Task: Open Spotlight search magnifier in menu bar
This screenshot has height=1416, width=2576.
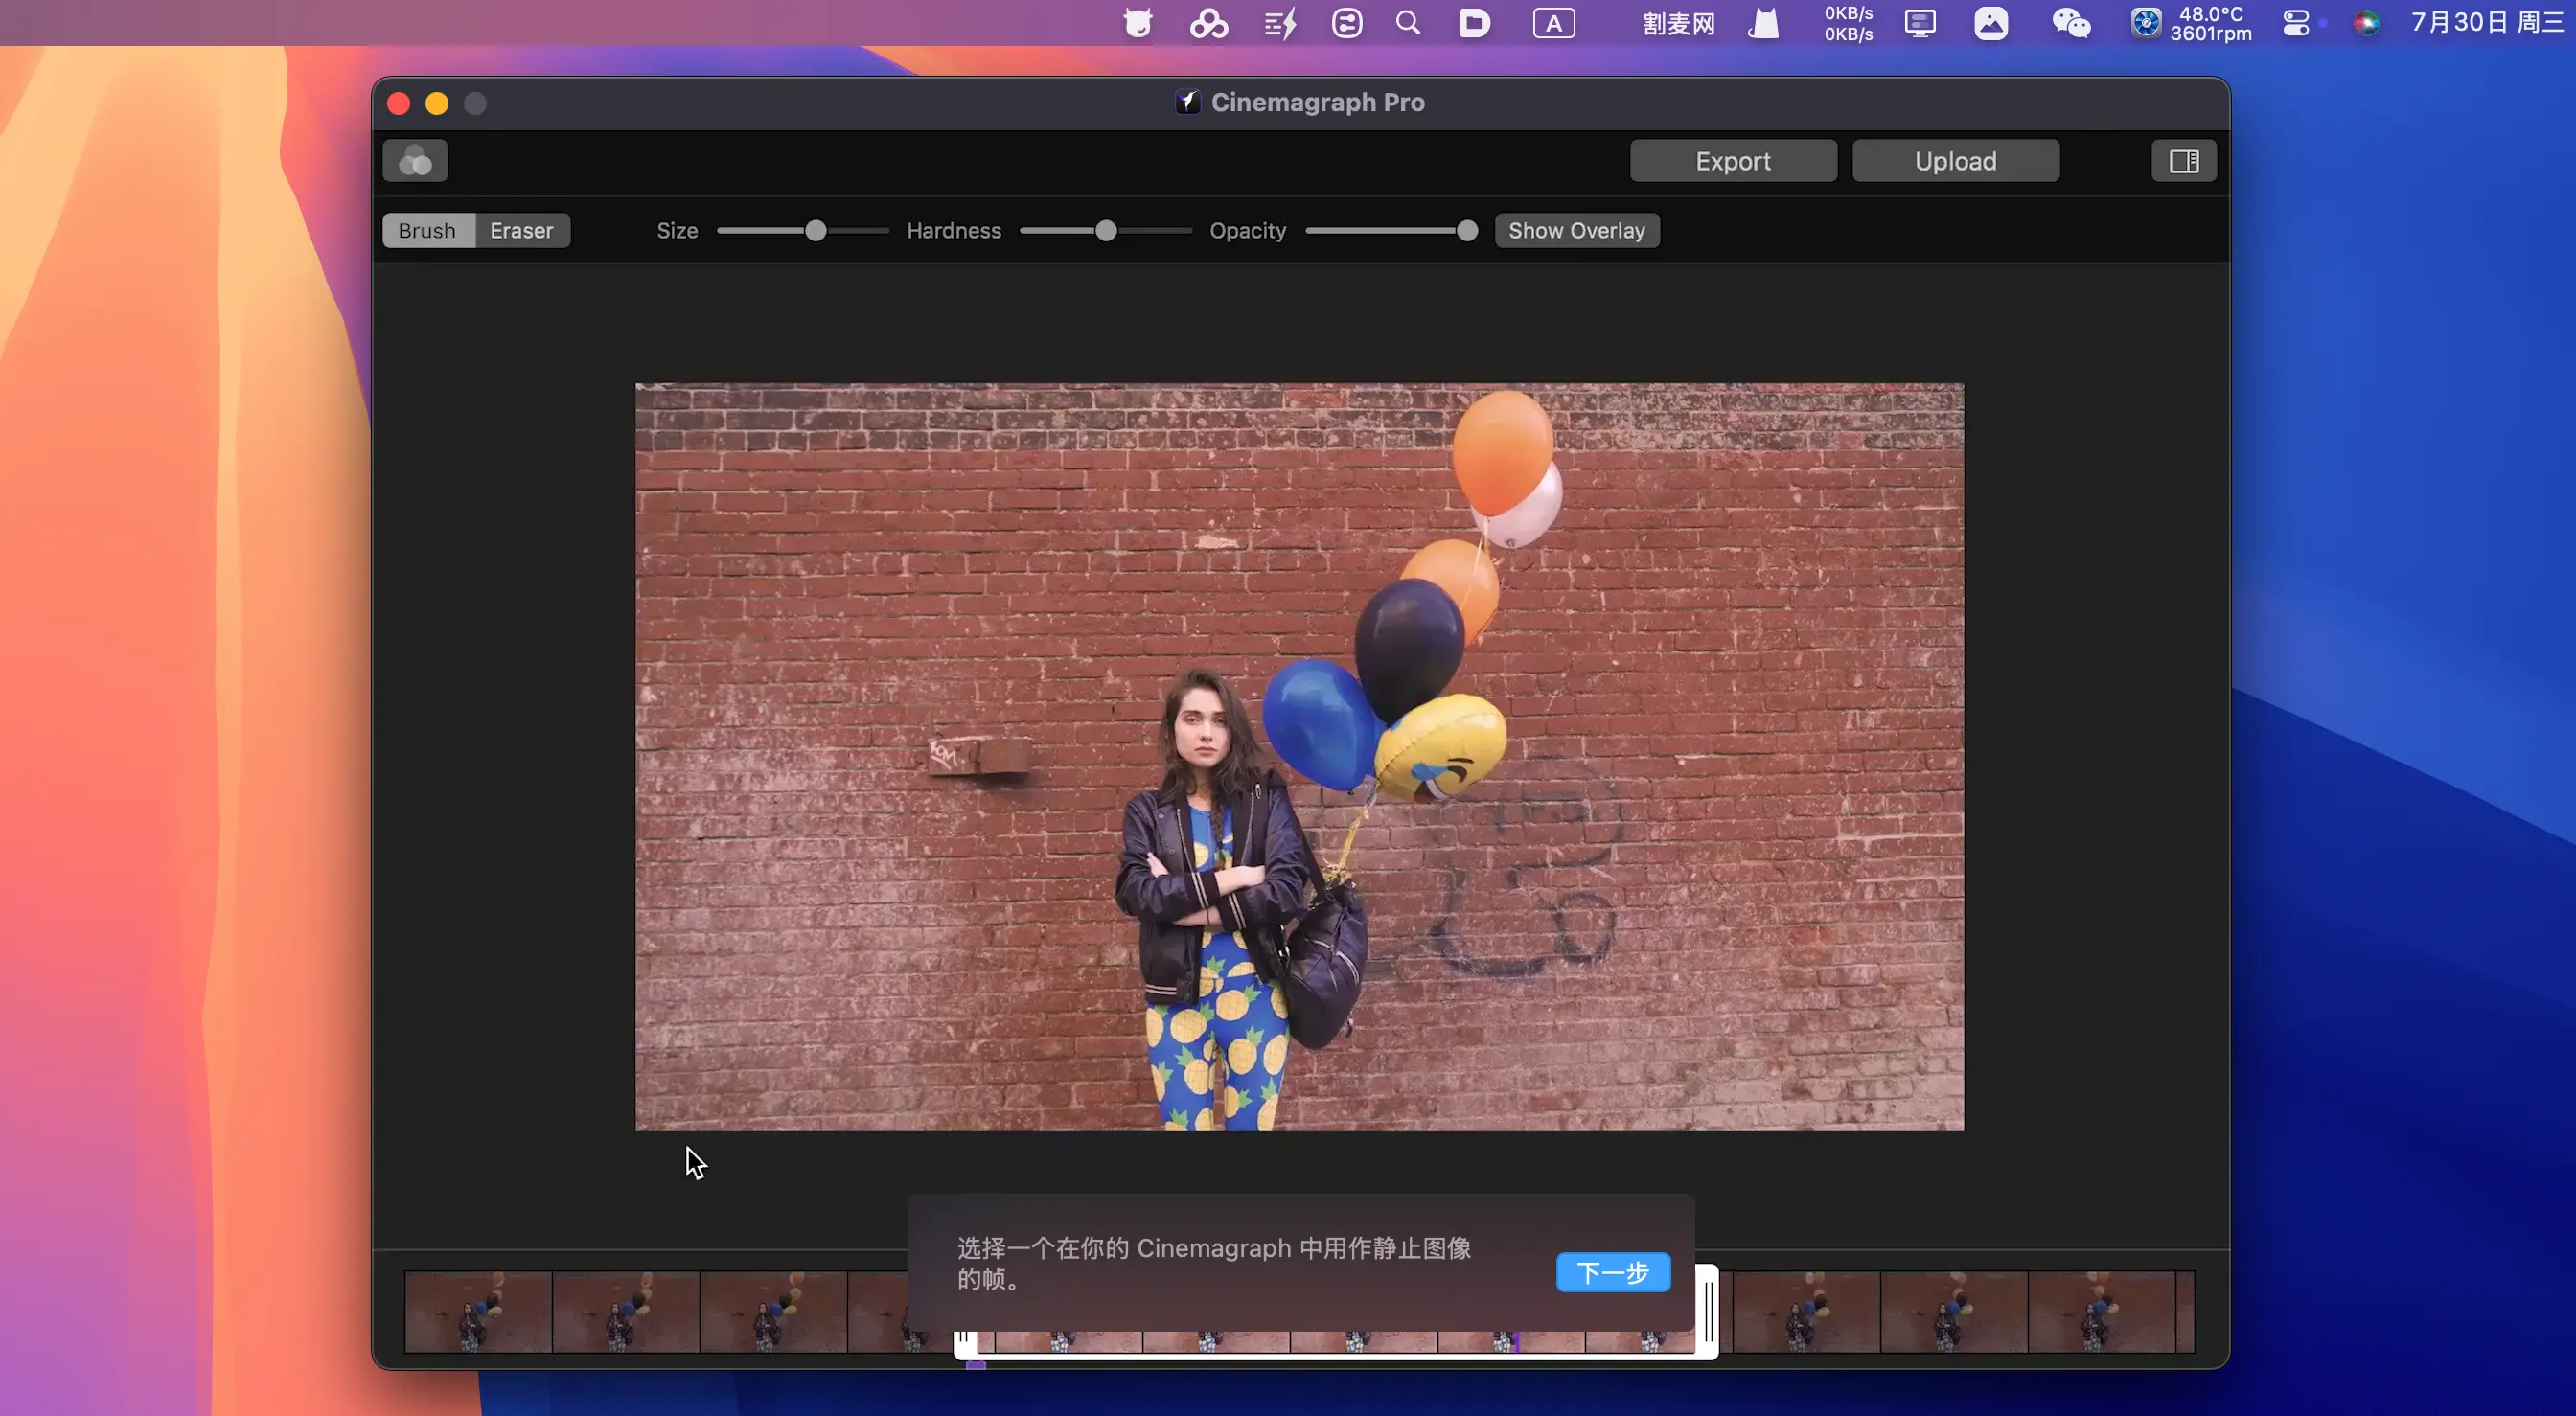Action: [x=1408, y=23]
